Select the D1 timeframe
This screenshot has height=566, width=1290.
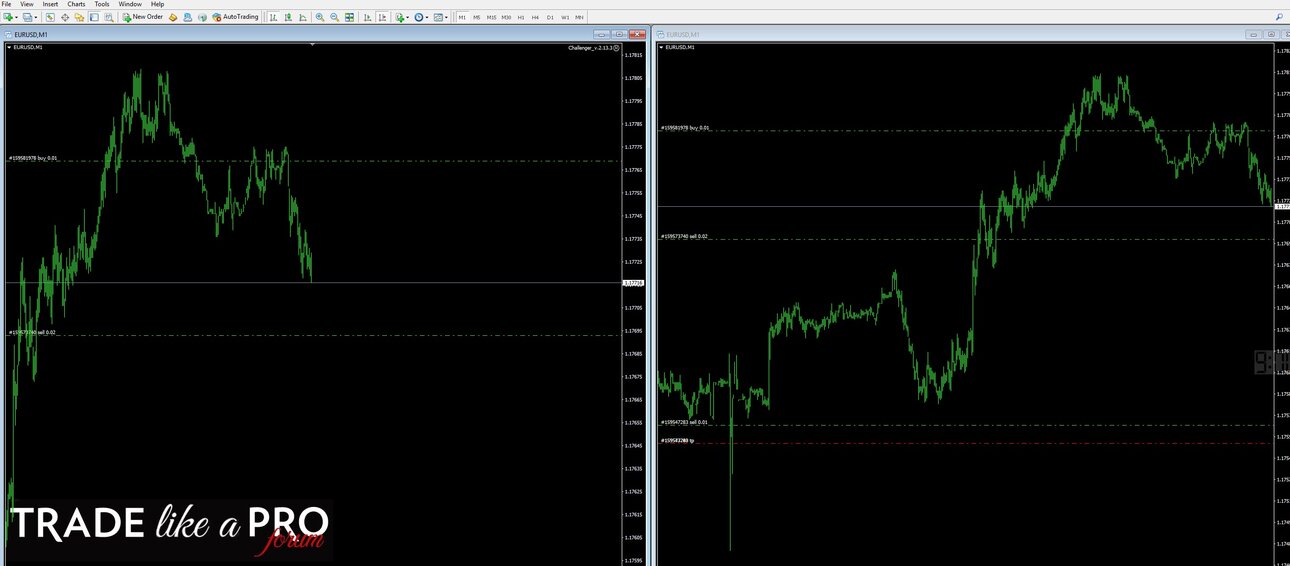click(550, 17)
